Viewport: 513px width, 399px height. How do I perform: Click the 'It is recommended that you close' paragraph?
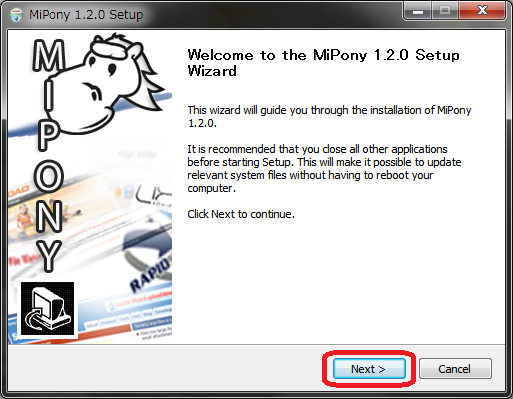(x=324, y=168)
